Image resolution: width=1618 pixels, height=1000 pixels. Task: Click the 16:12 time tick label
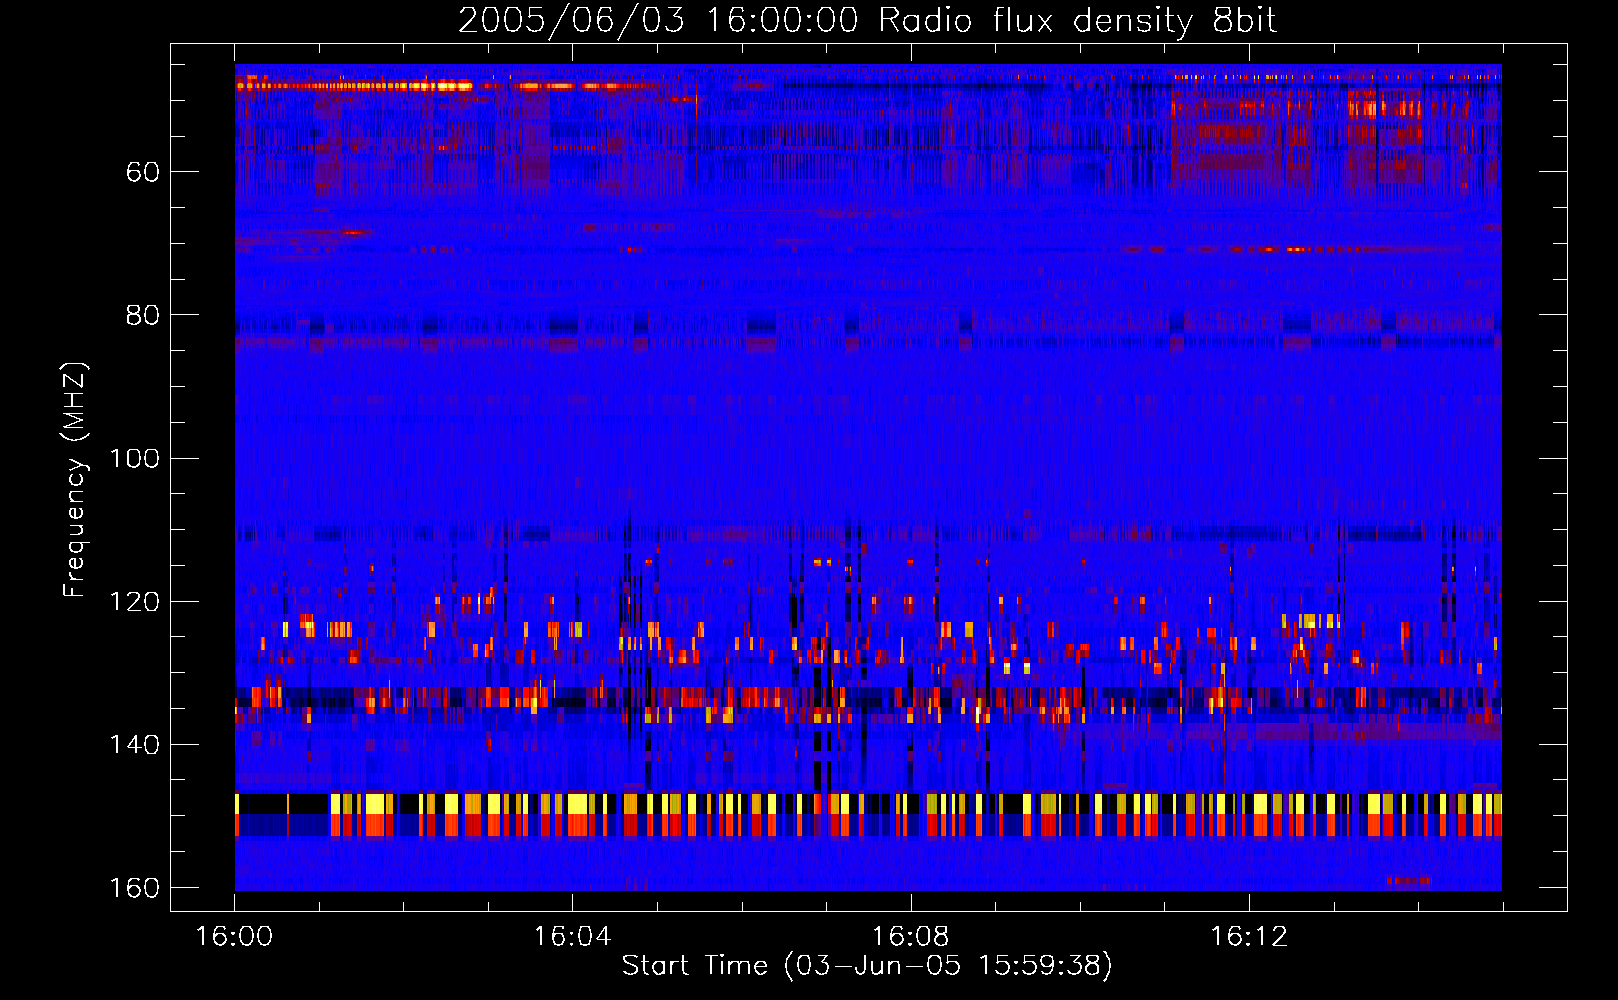1249,937
